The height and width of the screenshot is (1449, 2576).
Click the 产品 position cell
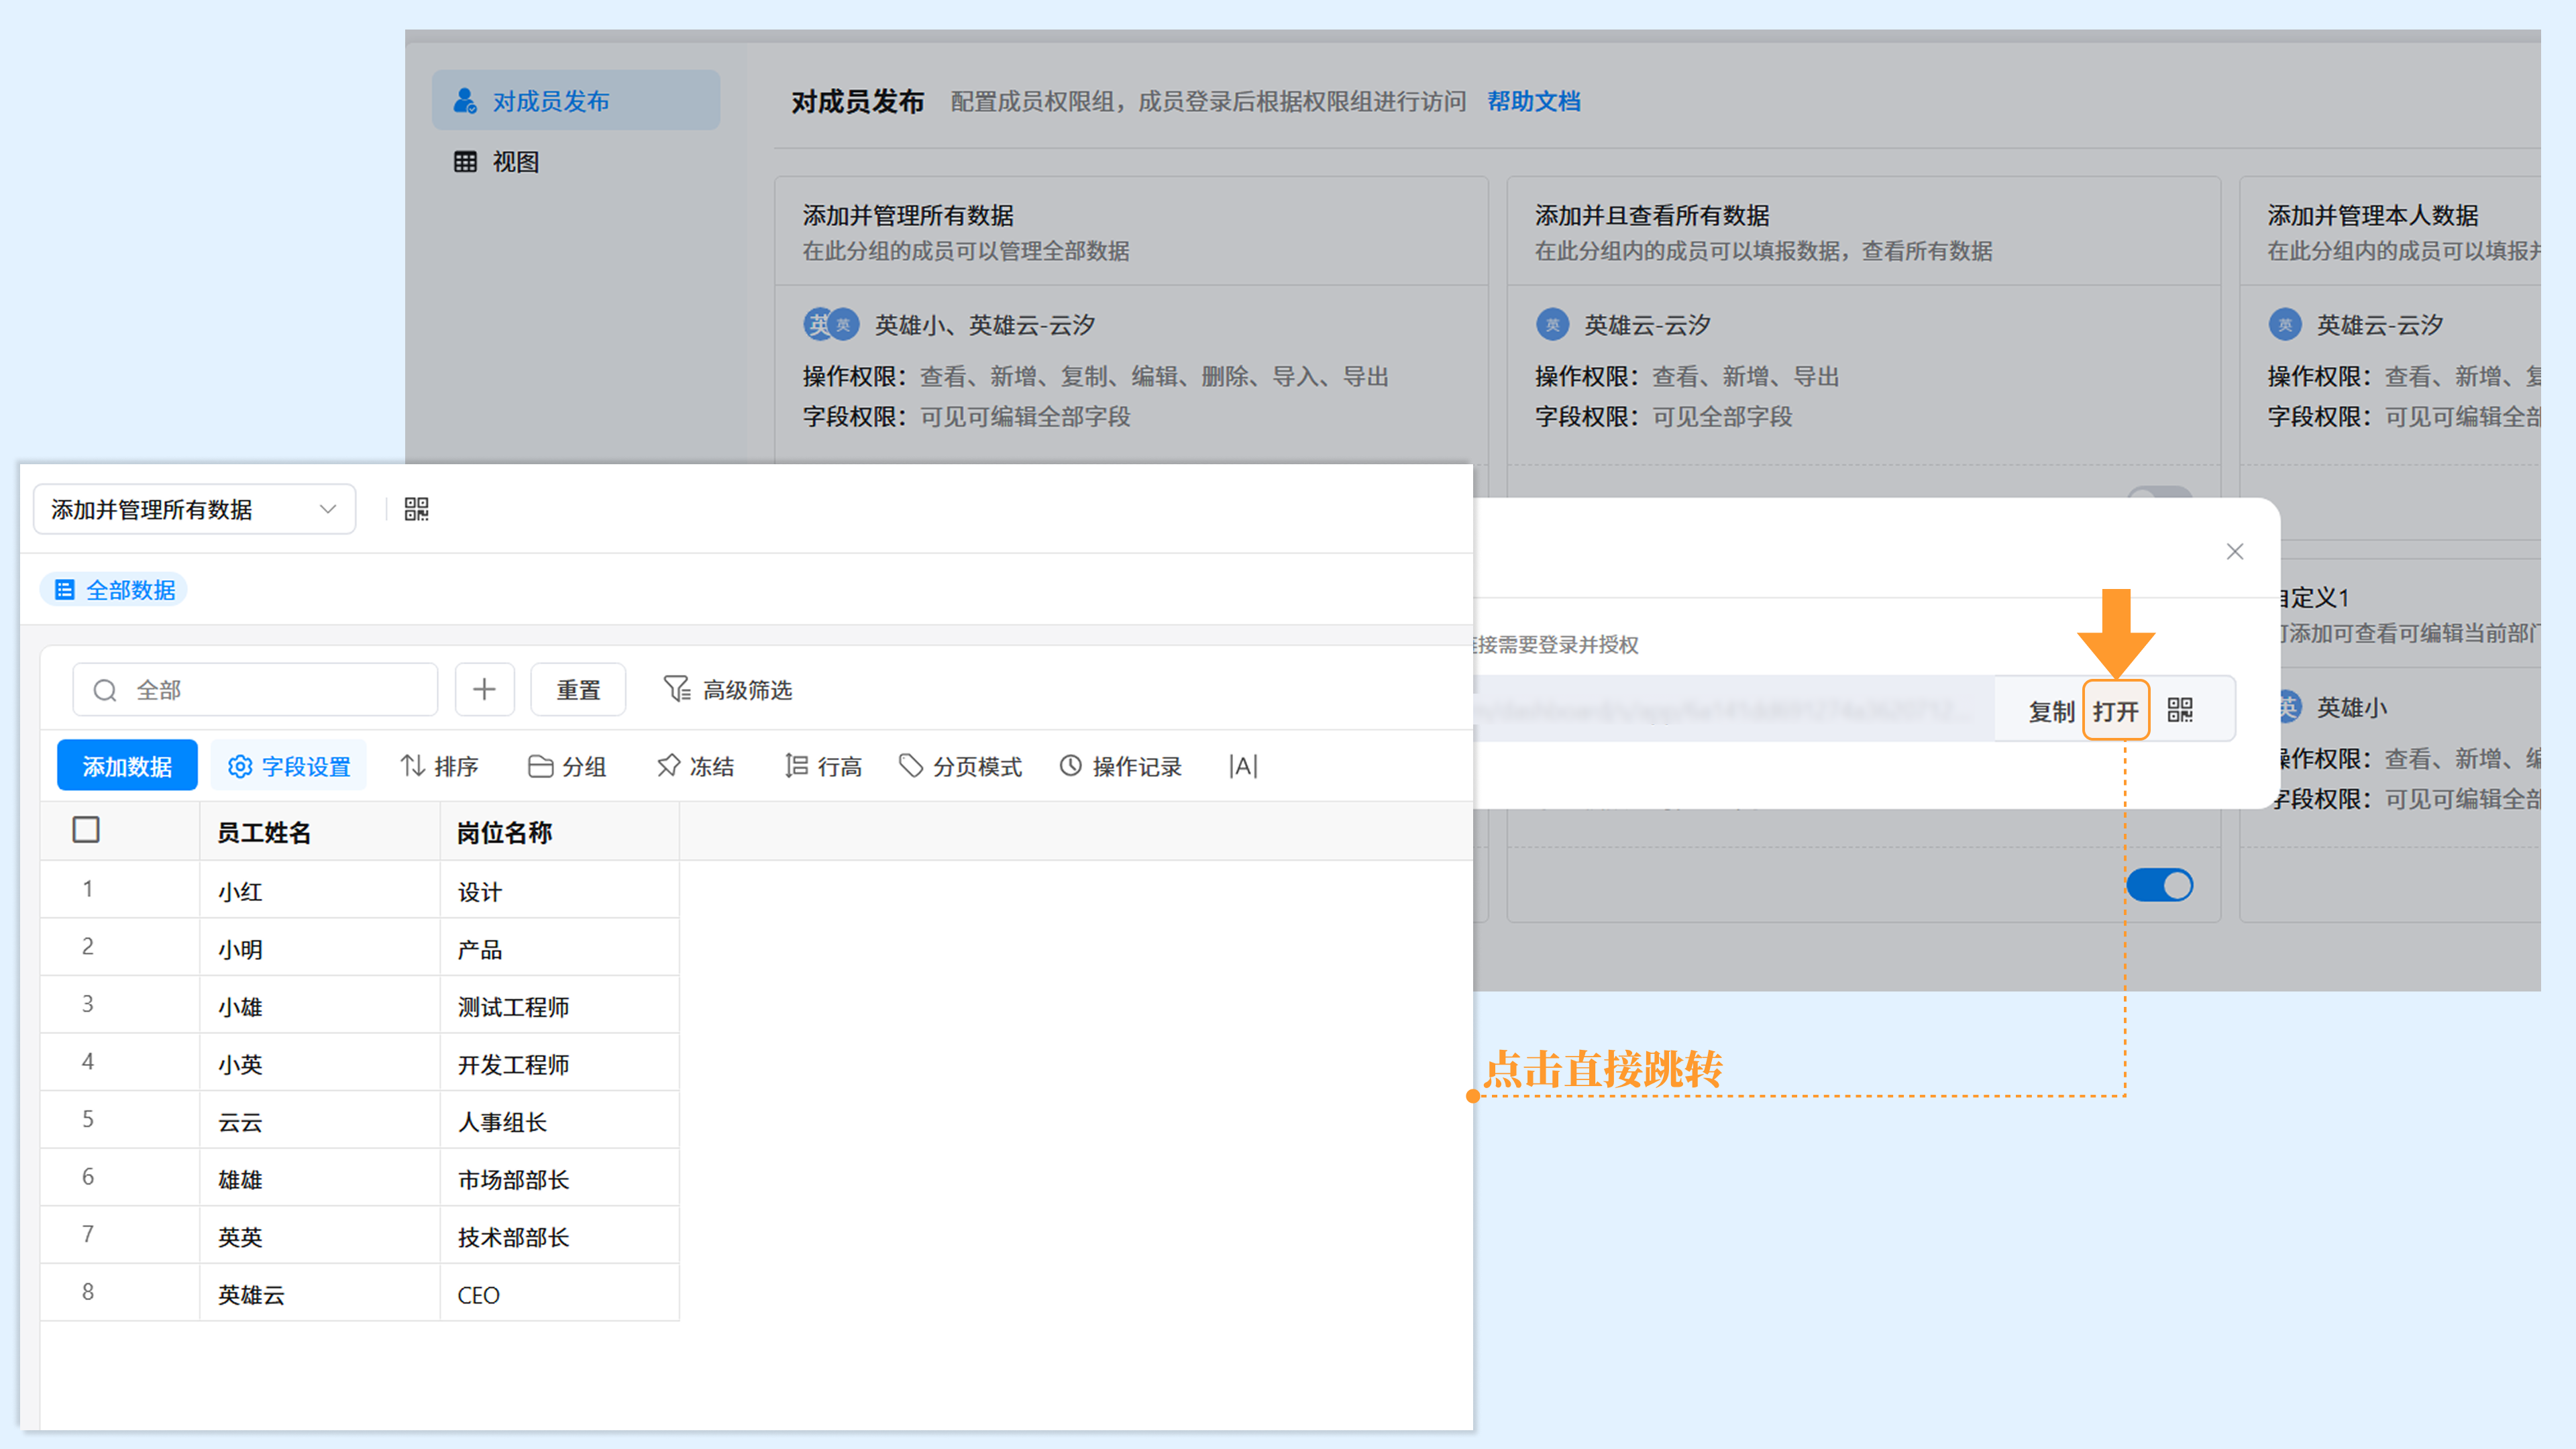click(560, 948)
